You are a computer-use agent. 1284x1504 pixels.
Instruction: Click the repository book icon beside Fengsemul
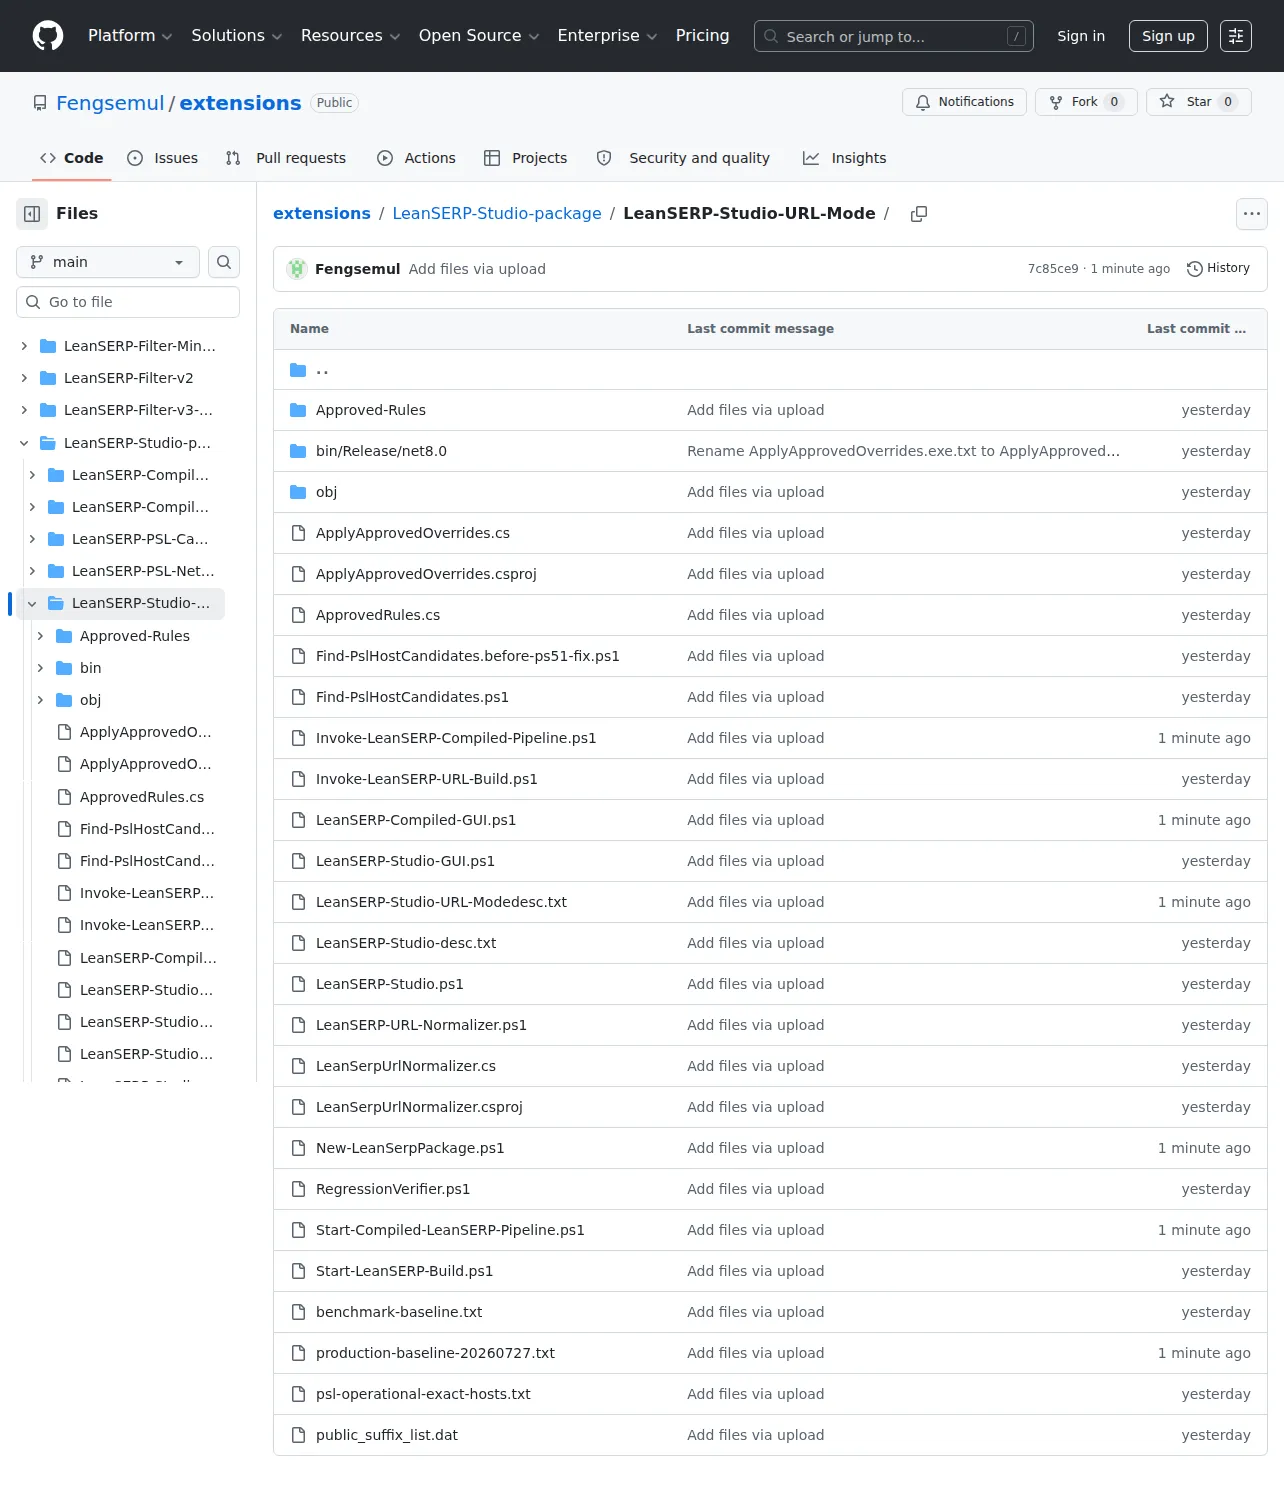(40, 103)
